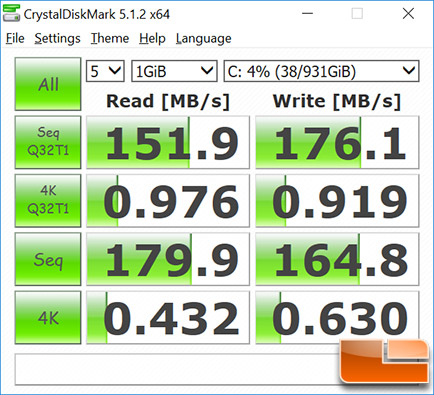Screen dimensions: 434x395
Task: Click the CrystalDiskMark app icon in title bar
Action: 11,14
